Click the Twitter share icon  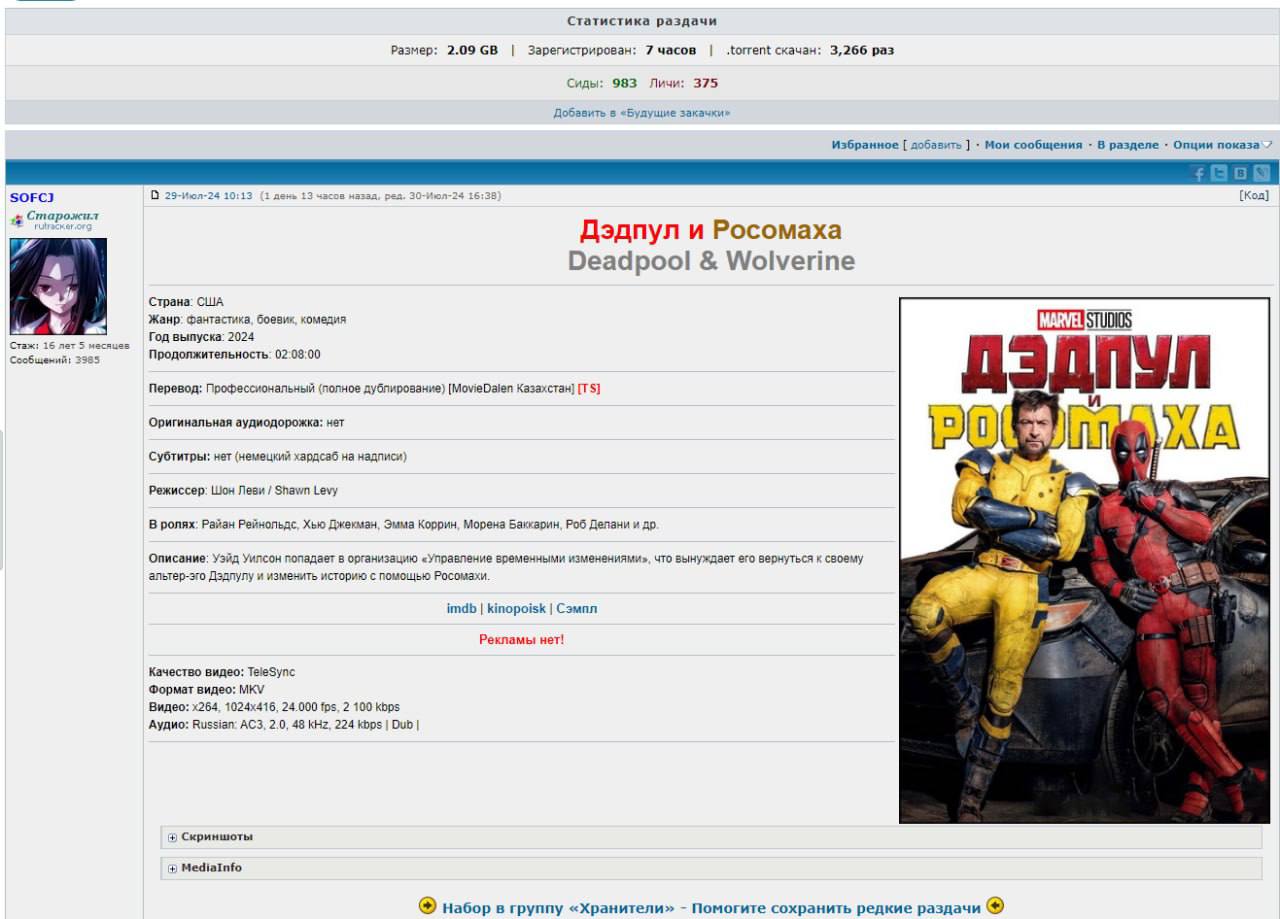coord(1219,173)
